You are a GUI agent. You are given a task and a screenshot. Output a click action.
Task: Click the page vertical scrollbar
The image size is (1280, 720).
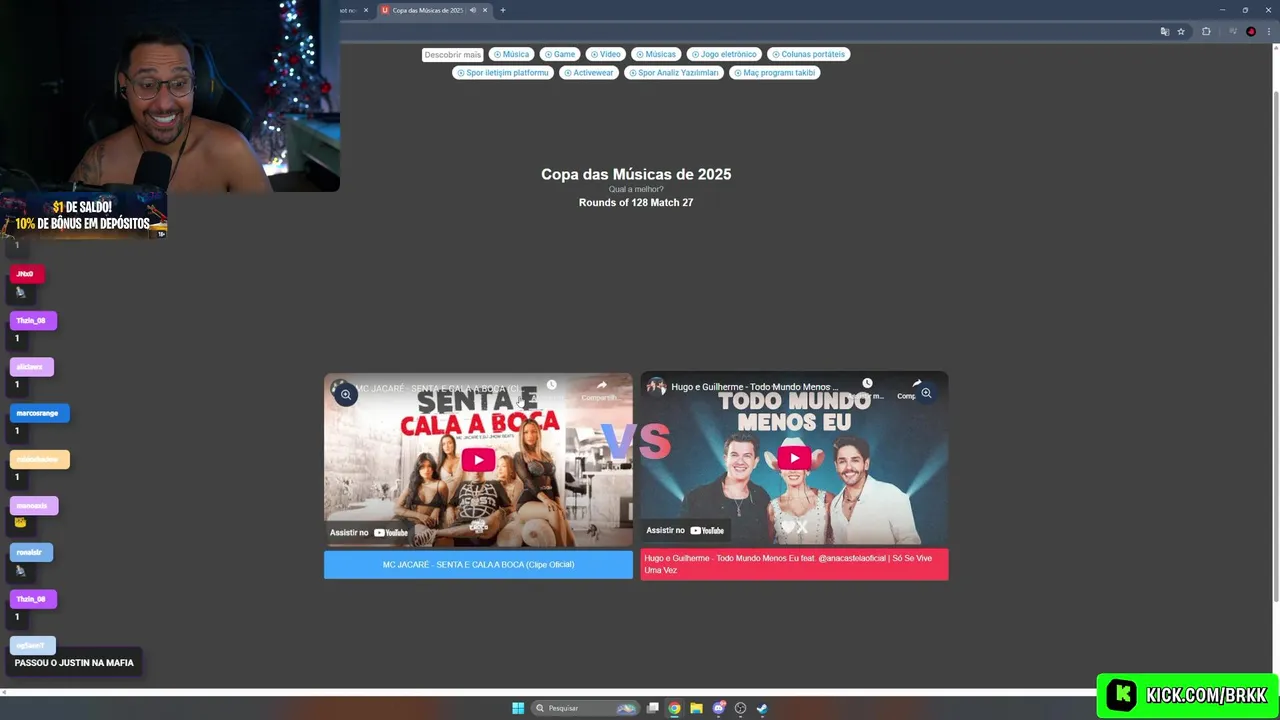click(1275, 348)
